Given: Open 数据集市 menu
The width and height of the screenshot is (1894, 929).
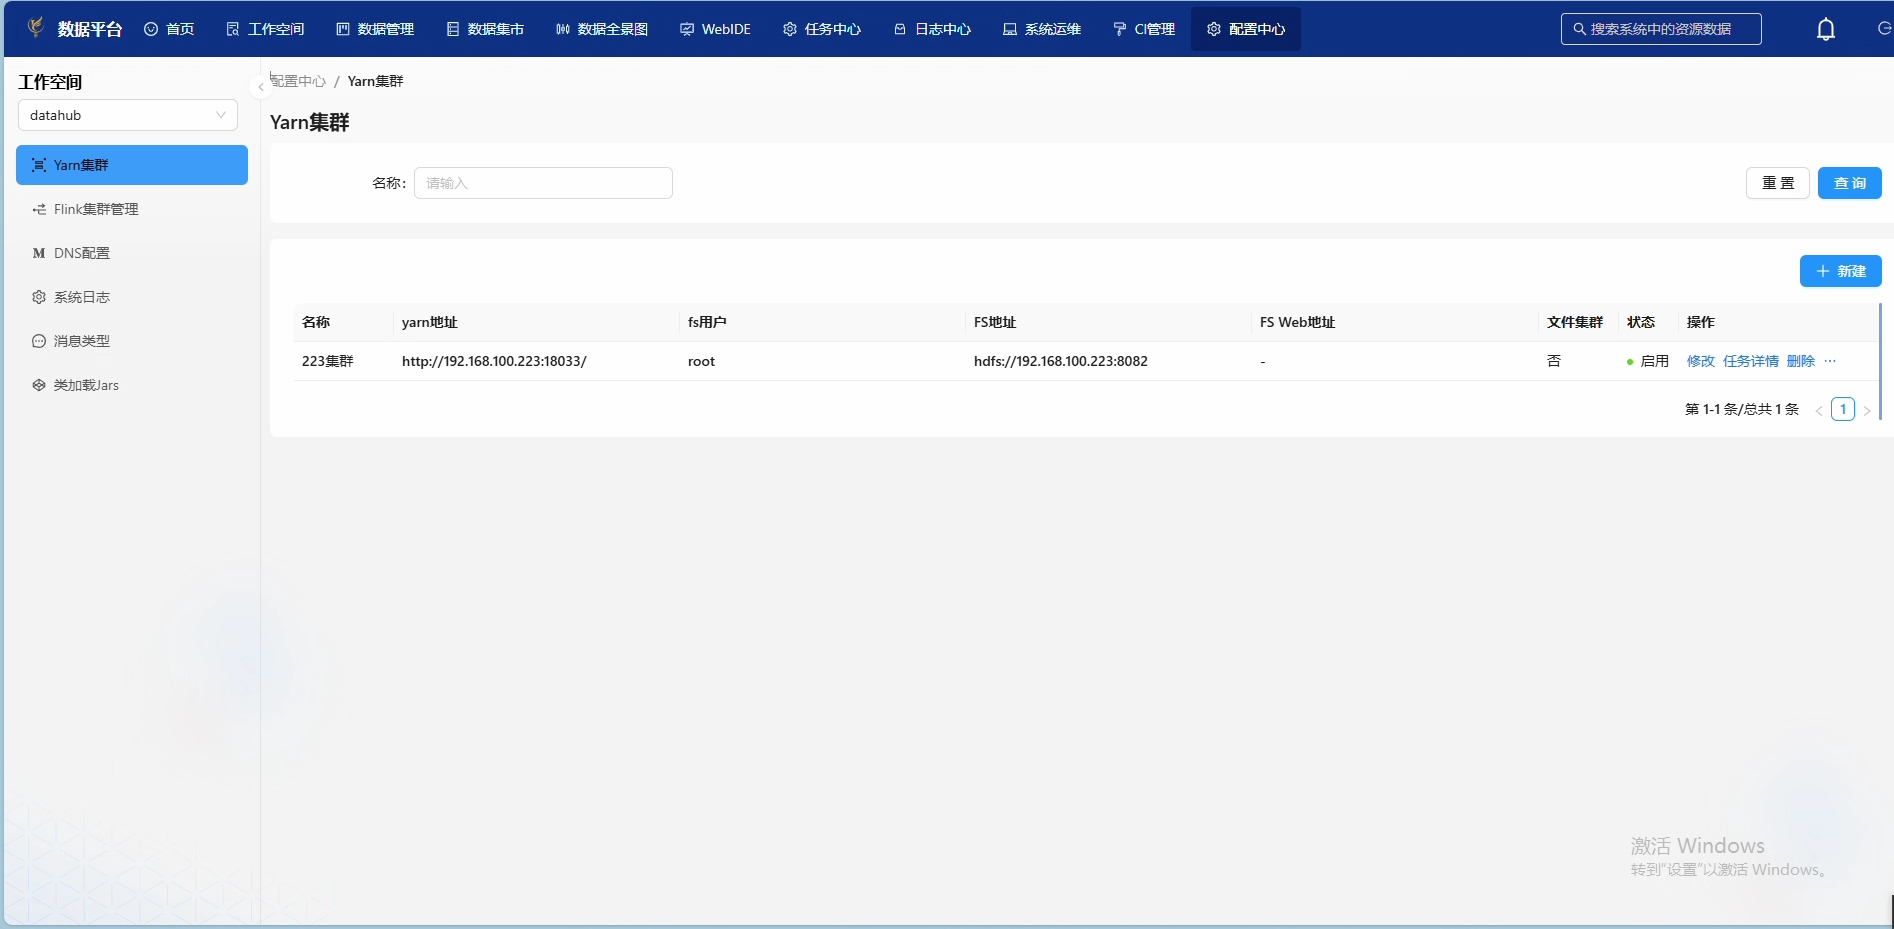Looking at the screenshot, I should 485,29.
